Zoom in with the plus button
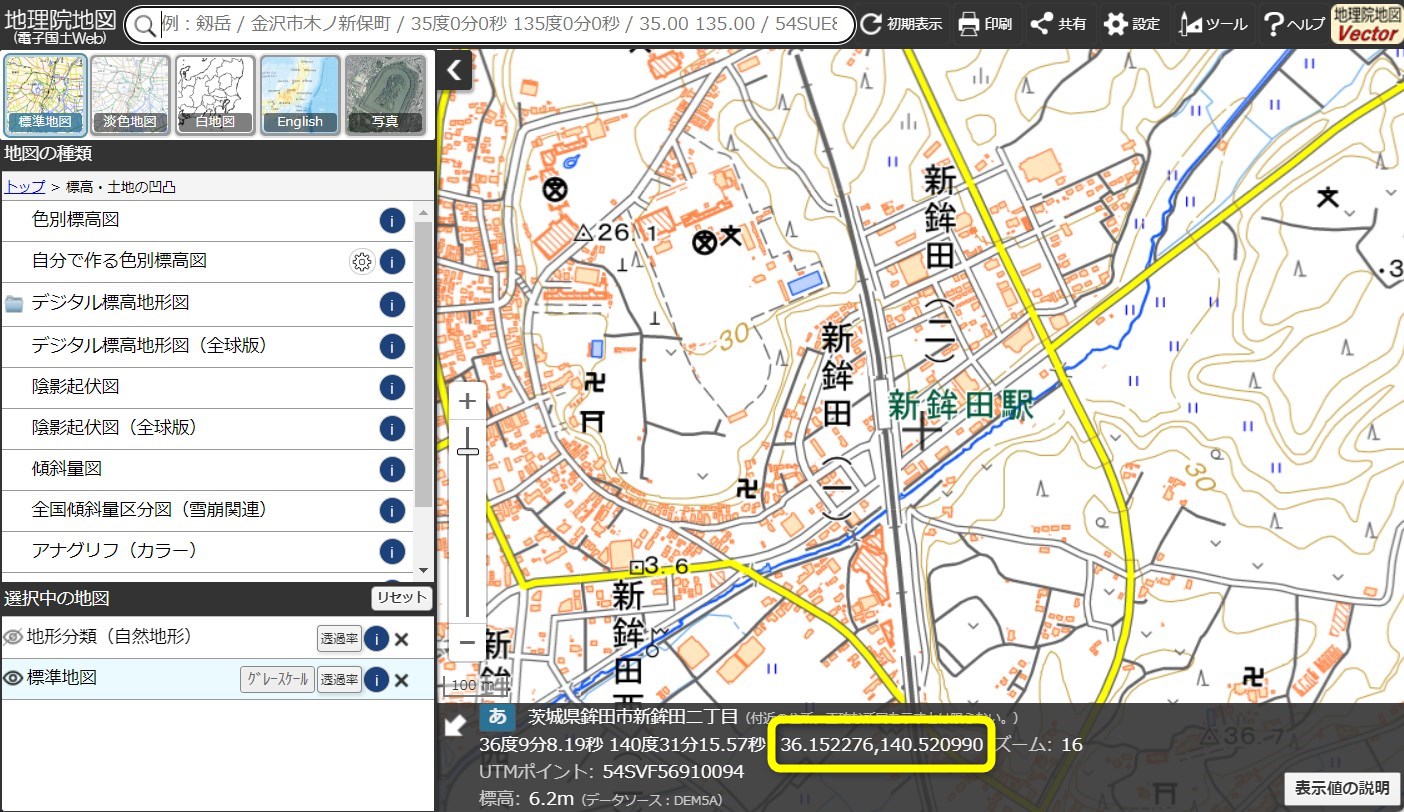Screen dimensions: 1404x812 (467, 402)
